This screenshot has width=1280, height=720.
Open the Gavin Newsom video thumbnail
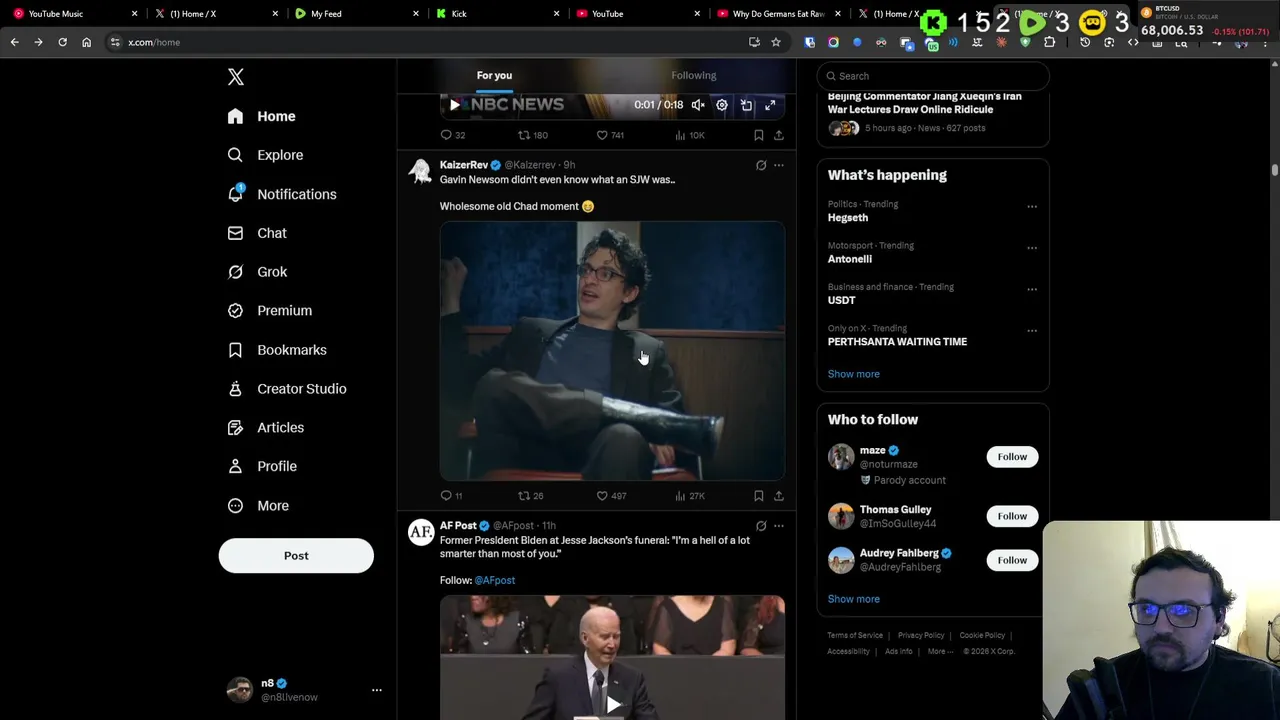click(x=612, y=351)
